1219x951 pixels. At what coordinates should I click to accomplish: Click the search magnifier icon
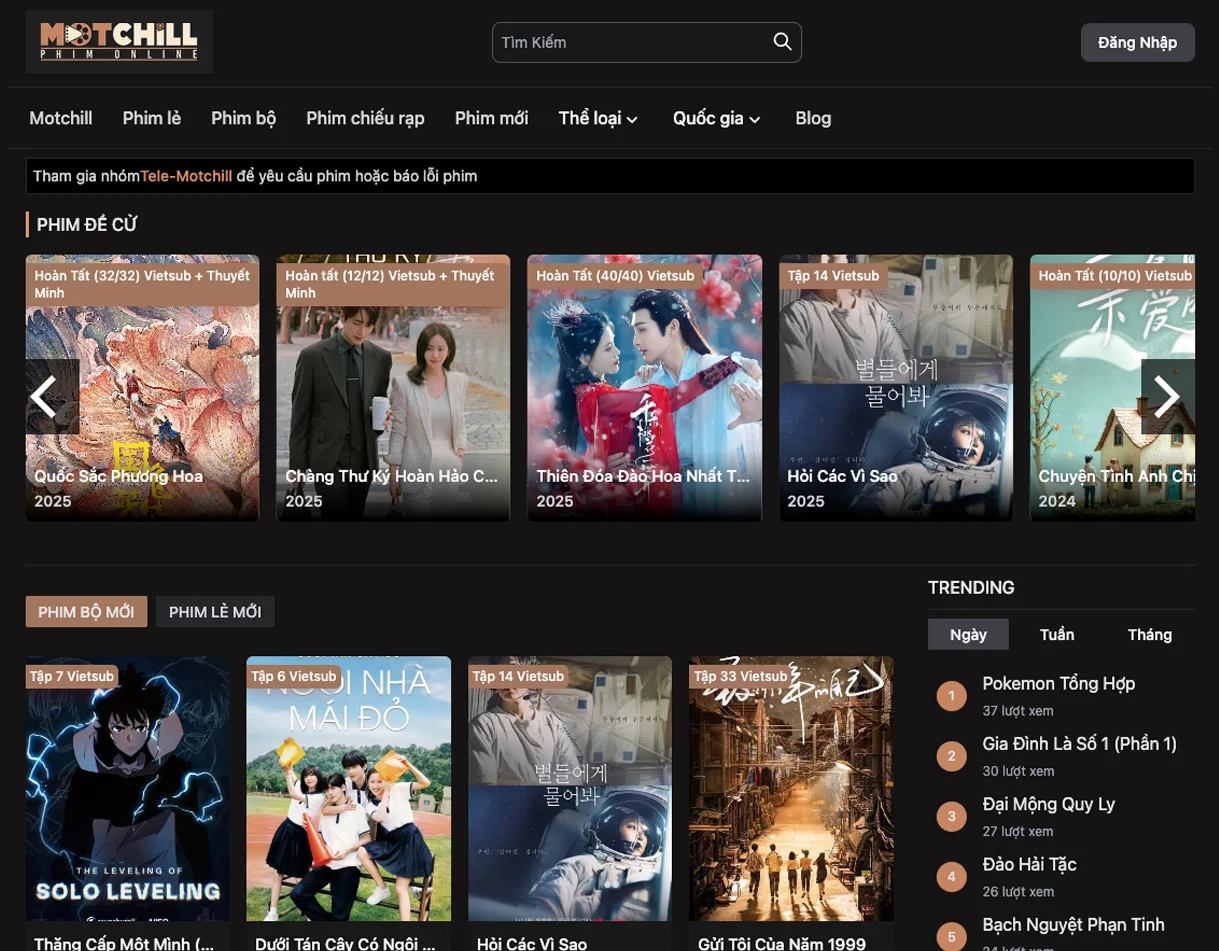[782, 41]
